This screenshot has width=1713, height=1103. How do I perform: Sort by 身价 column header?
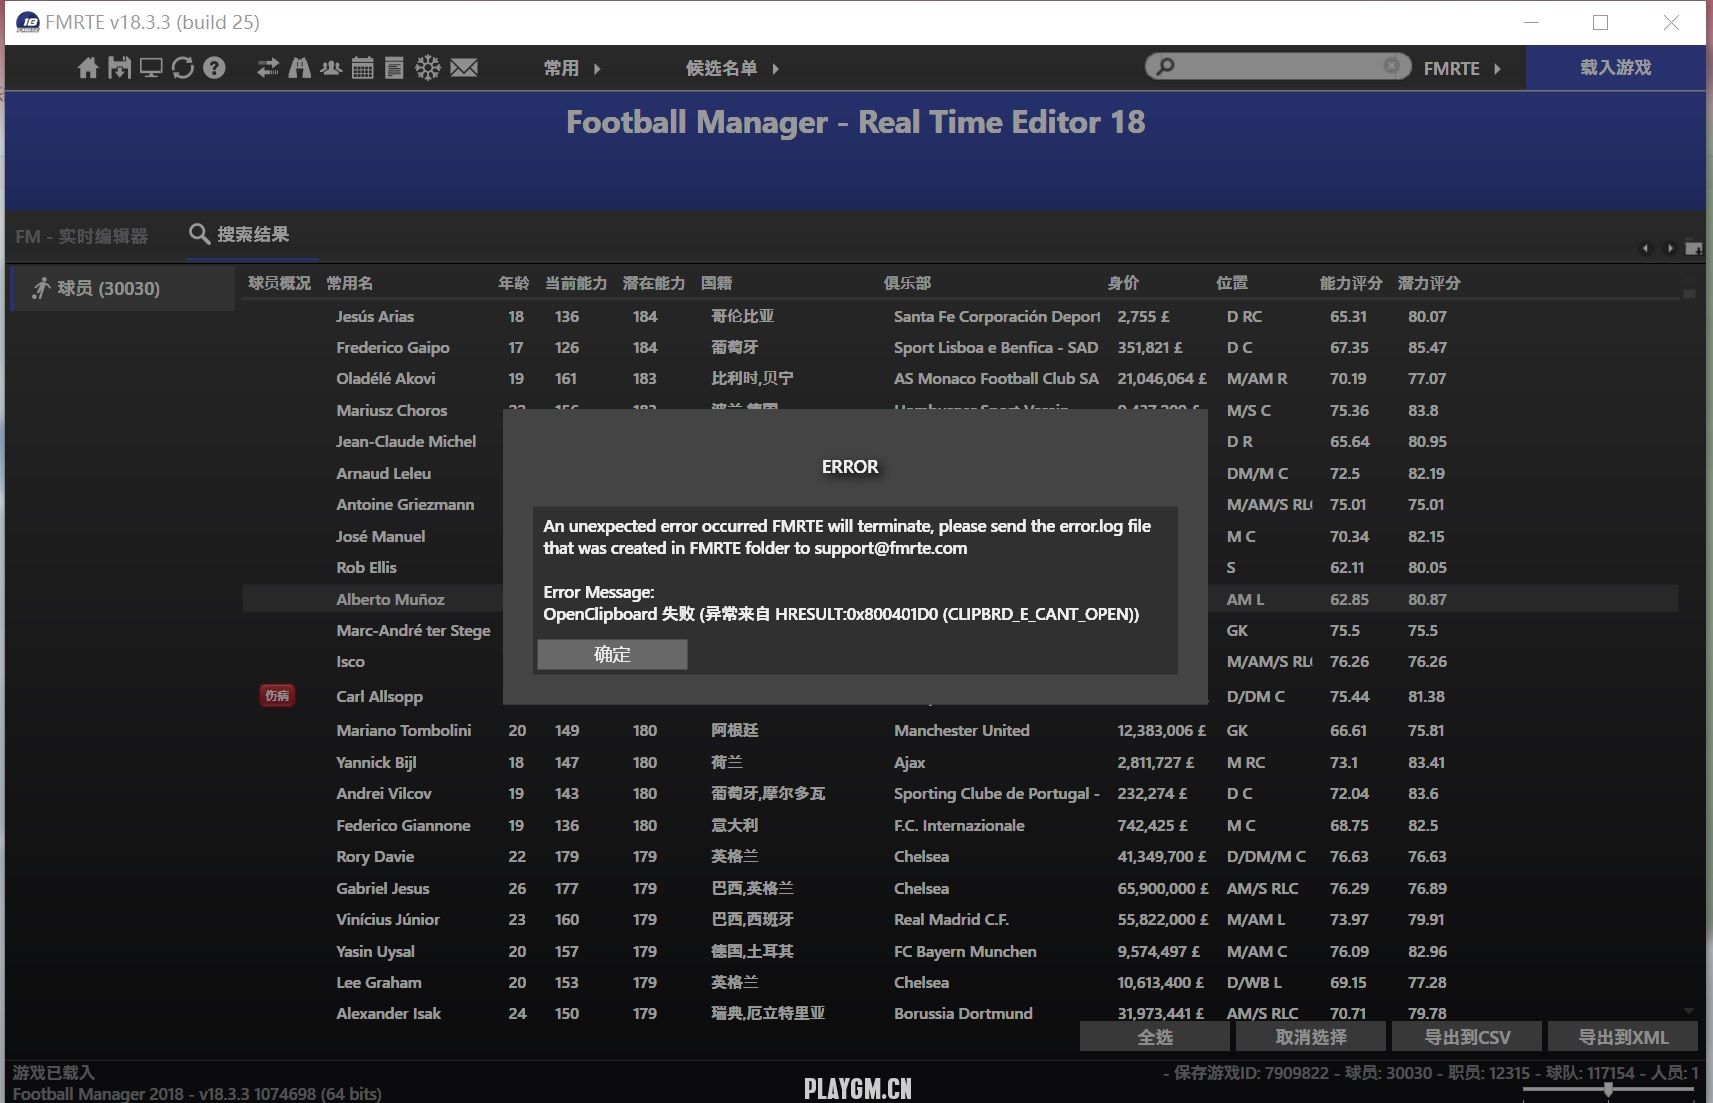point(1123,283)
